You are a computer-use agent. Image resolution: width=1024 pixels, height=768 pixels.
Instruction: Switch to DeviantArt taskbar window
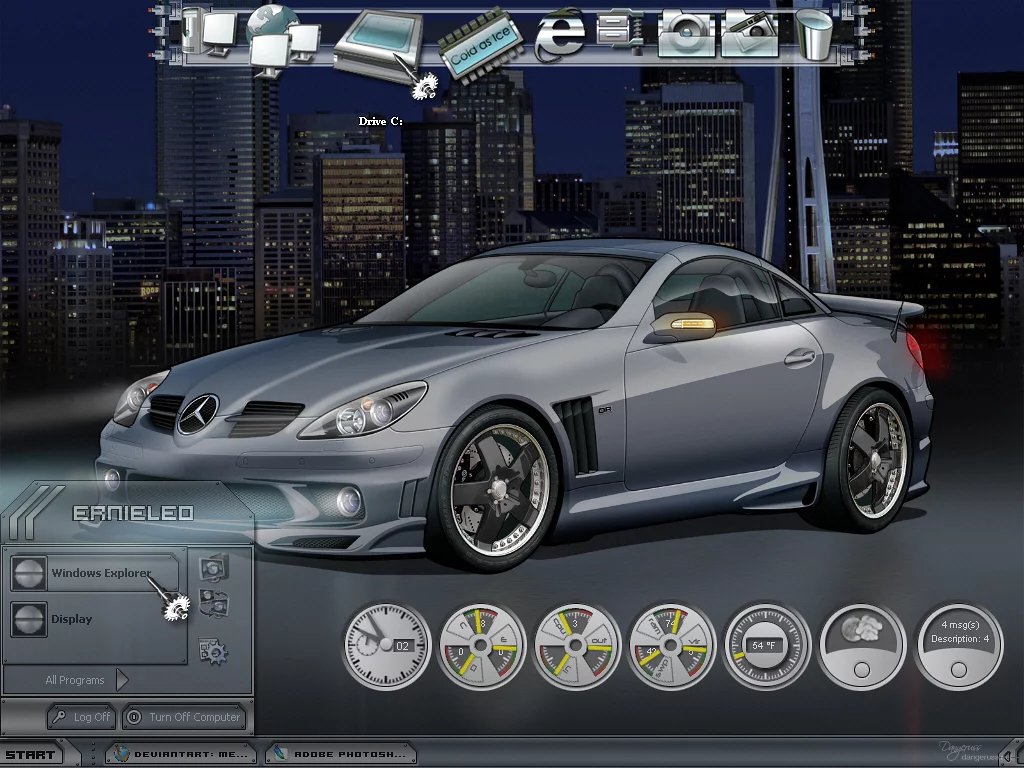point(180,754)
